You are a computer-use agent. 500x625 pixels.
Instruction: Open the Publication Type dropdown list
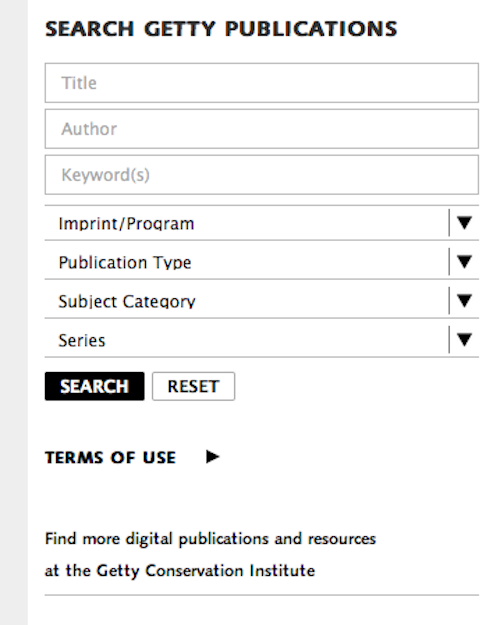[x=262, y=262]
